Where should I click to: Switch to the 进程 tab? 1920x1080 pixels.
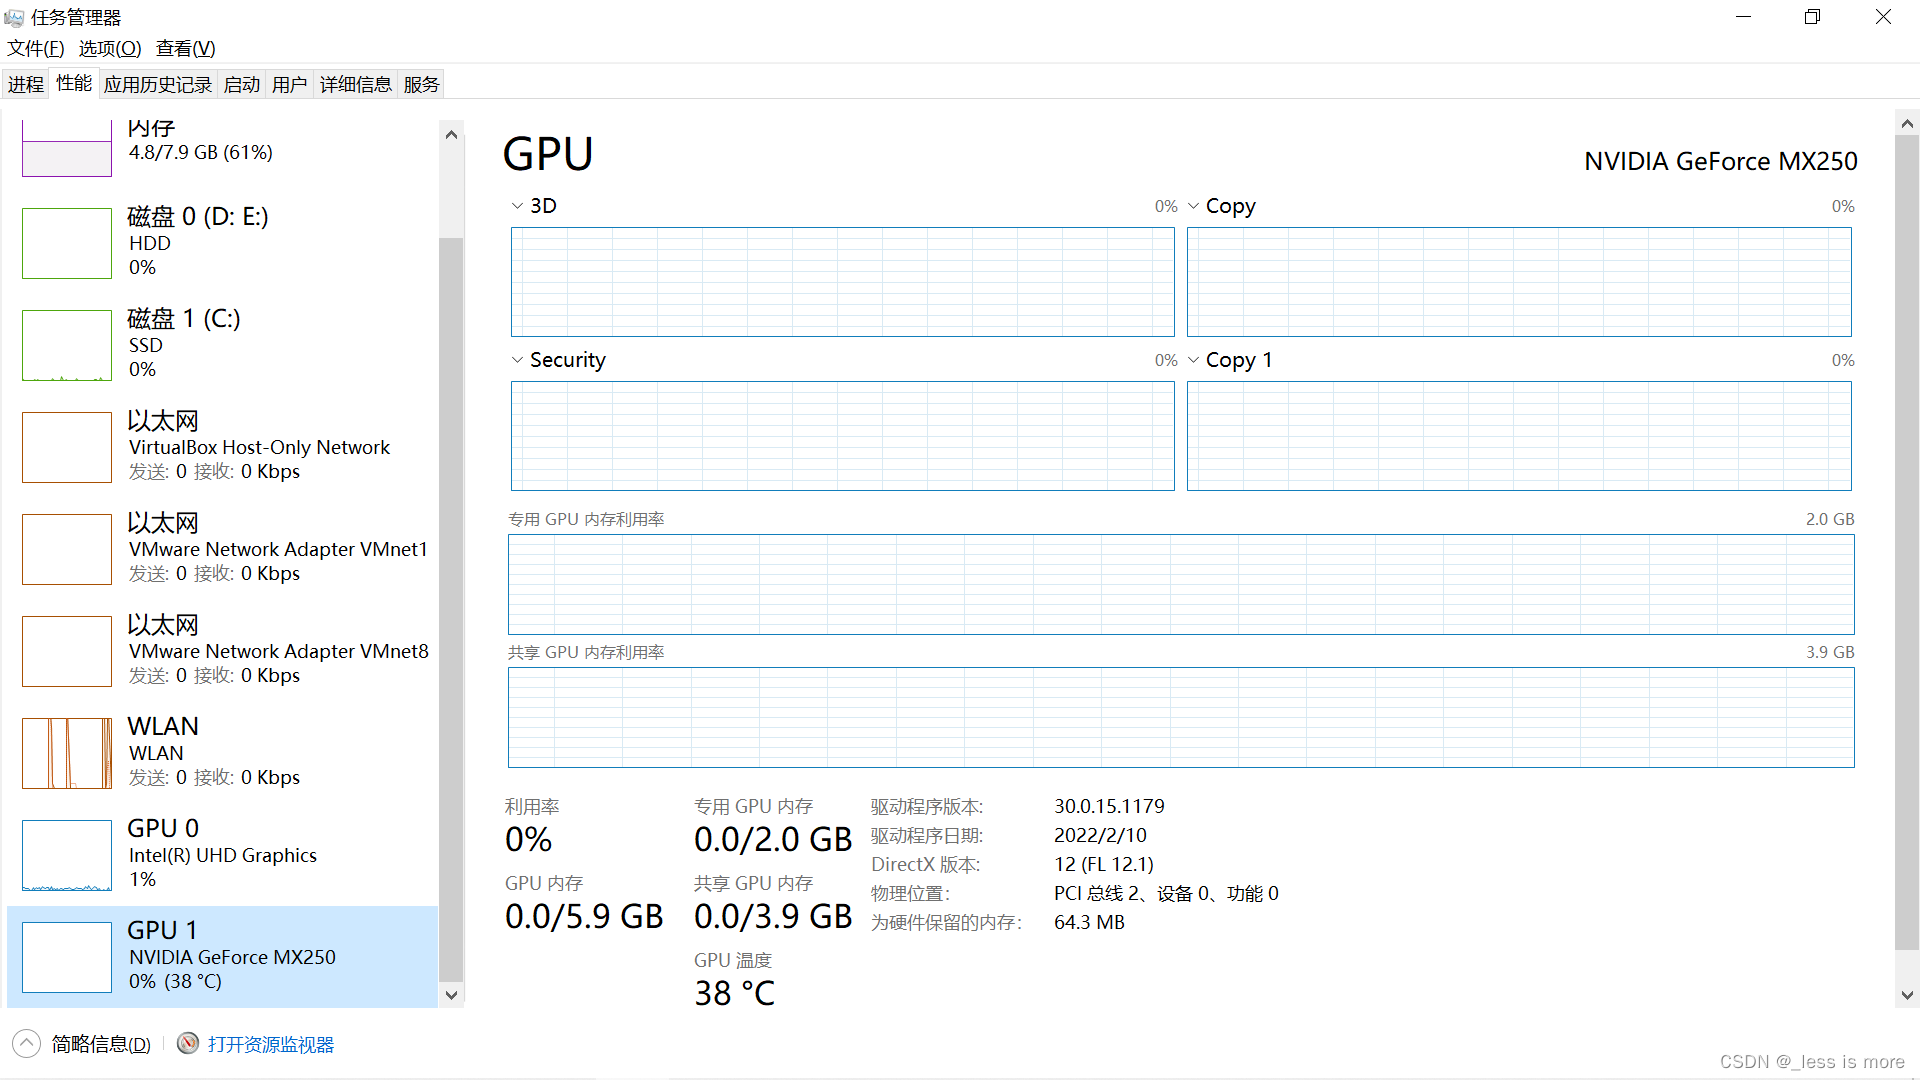(x=26, y=84)
